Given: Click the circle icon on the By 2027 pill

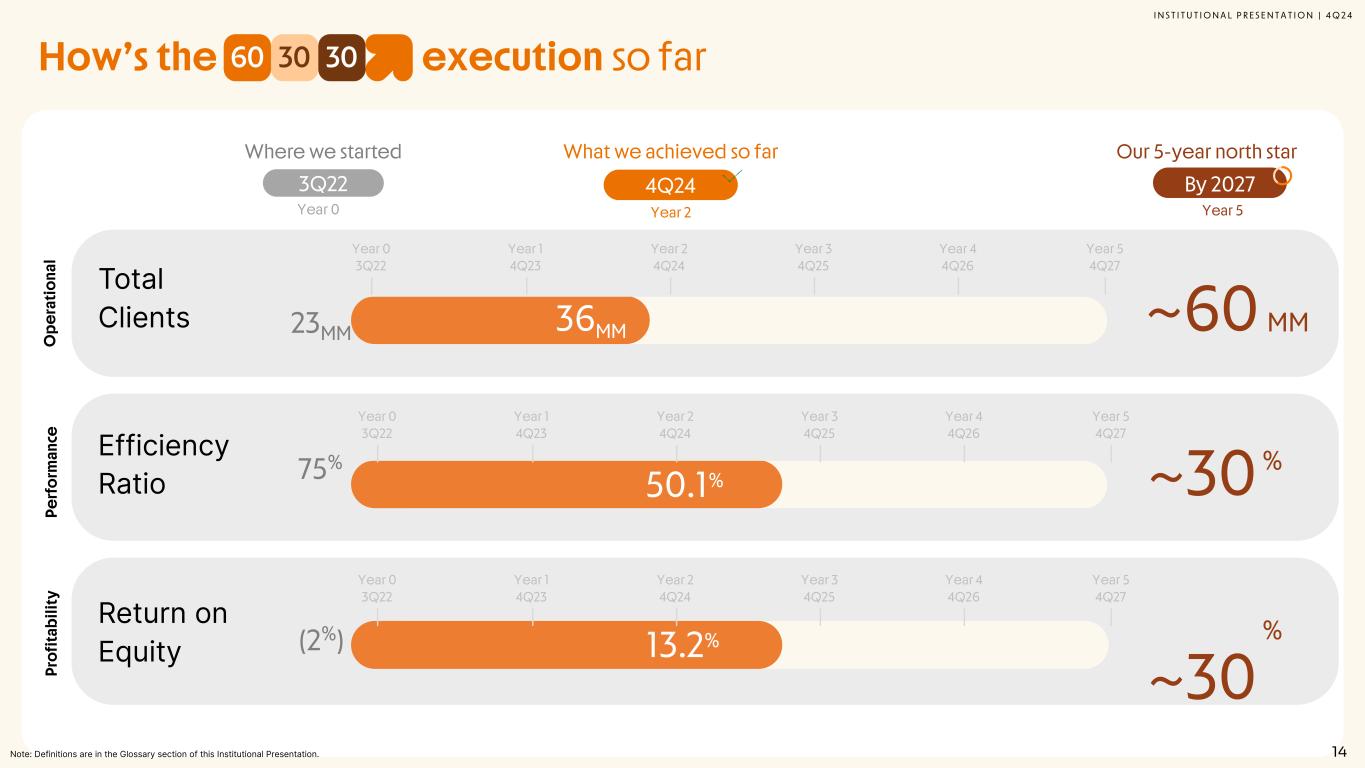Looking at the screenshot, I should click(x=1284, y=176).
